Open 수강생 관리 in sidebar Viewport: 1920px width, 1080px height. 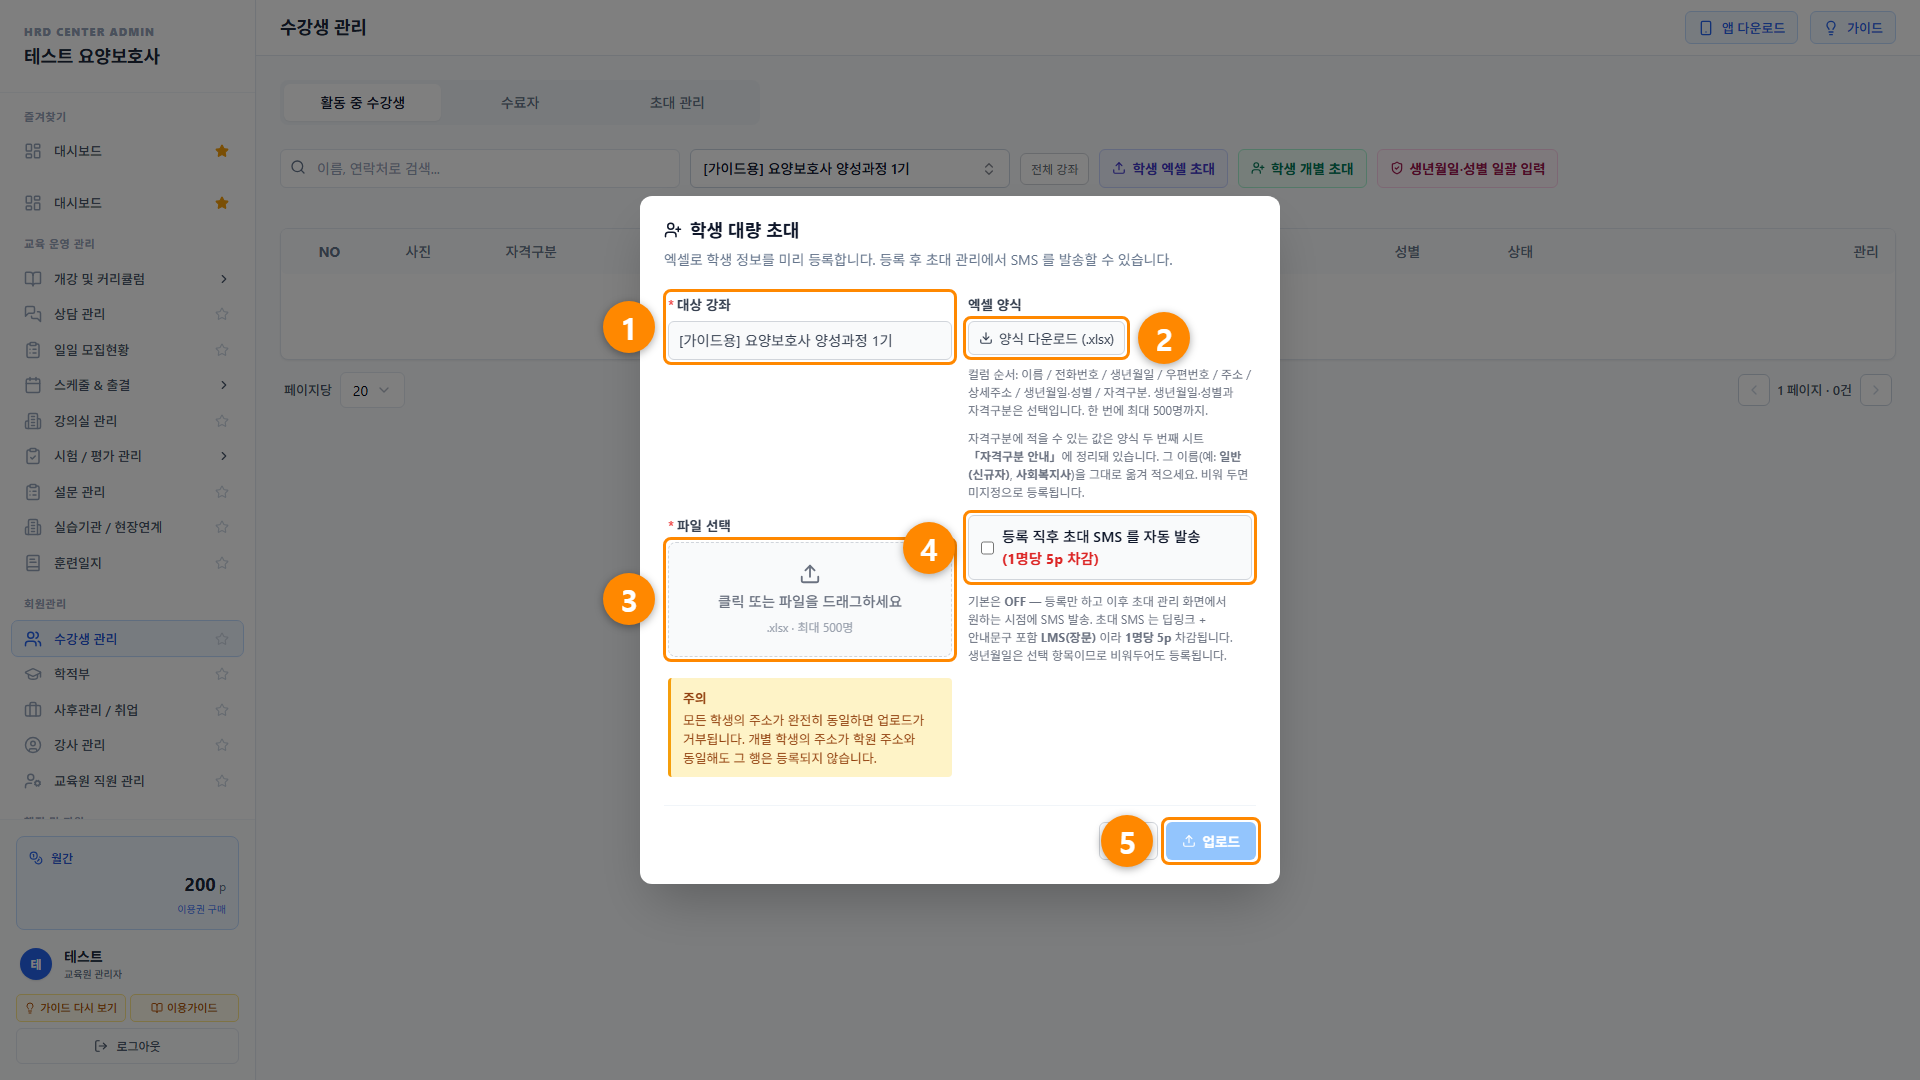(127, 639)
